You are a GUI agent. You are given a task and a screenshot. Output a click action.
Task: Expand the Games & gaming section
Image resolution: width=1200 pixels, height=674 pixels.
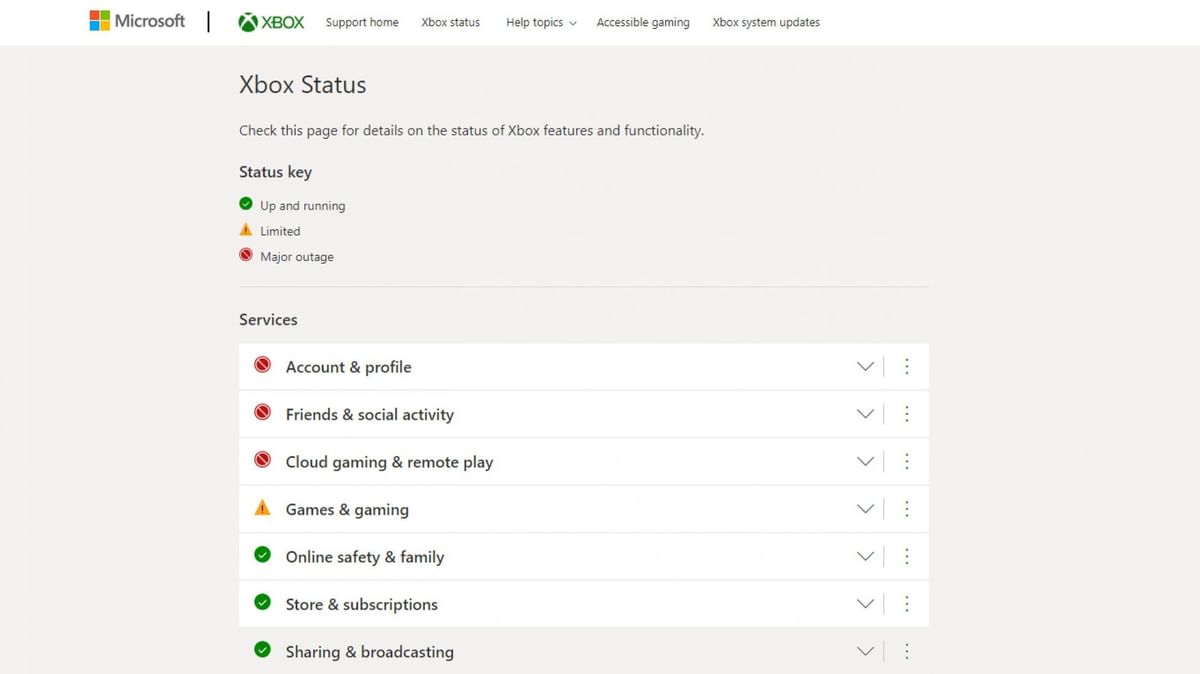865,508
